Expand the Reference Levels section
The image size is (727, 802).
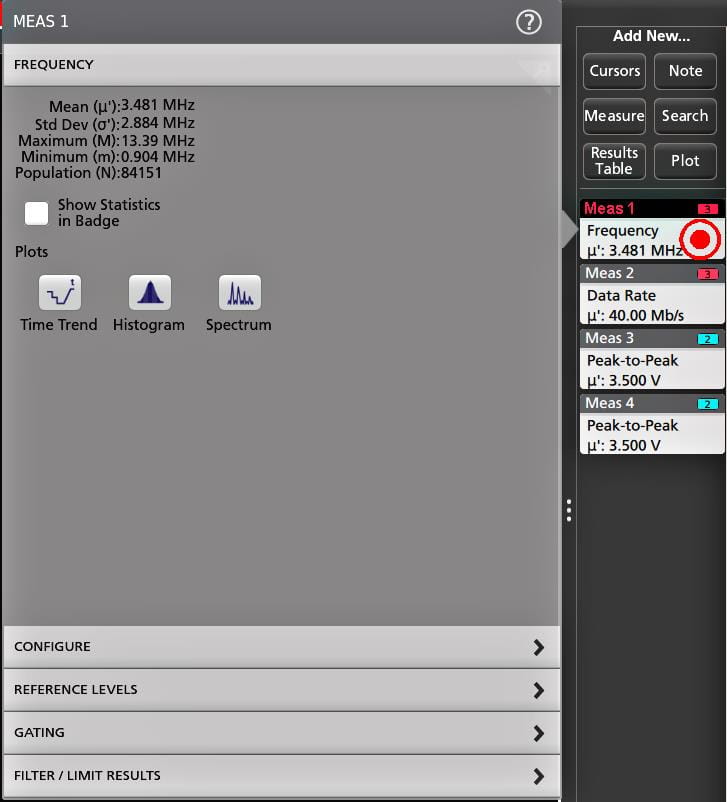pos(280,690)
